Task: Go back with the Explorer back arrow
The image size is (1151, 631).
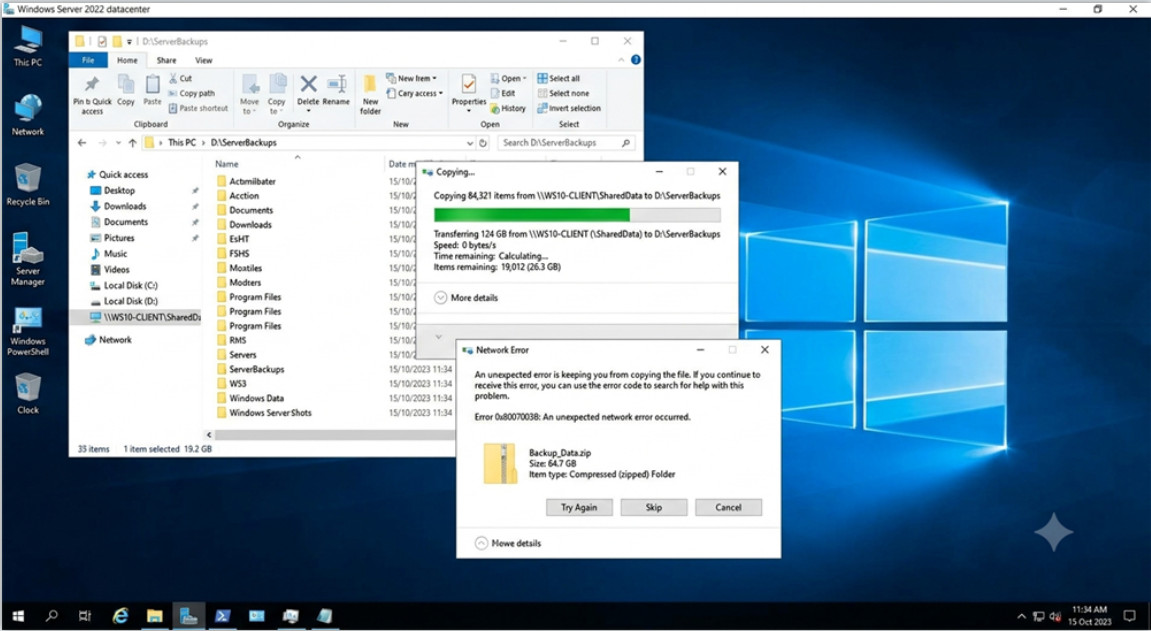Action: (x=82, y=143)
